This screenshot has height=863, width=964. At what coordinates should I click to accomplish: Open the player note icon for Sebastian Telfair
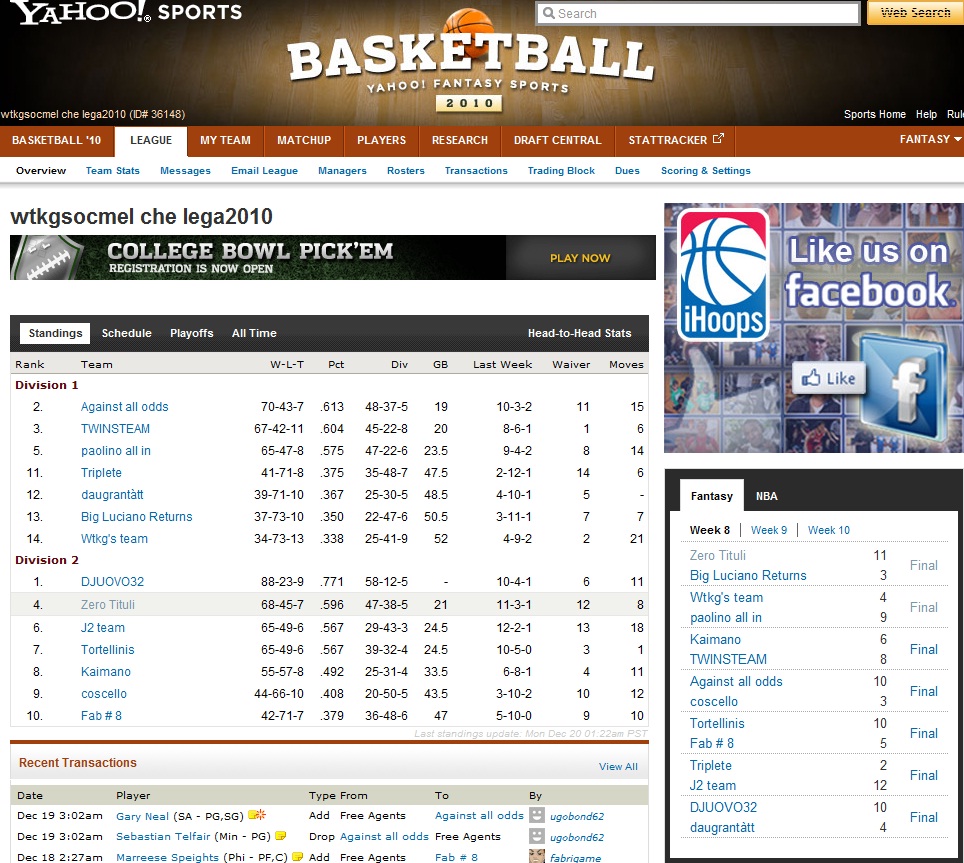pos(281,836)
